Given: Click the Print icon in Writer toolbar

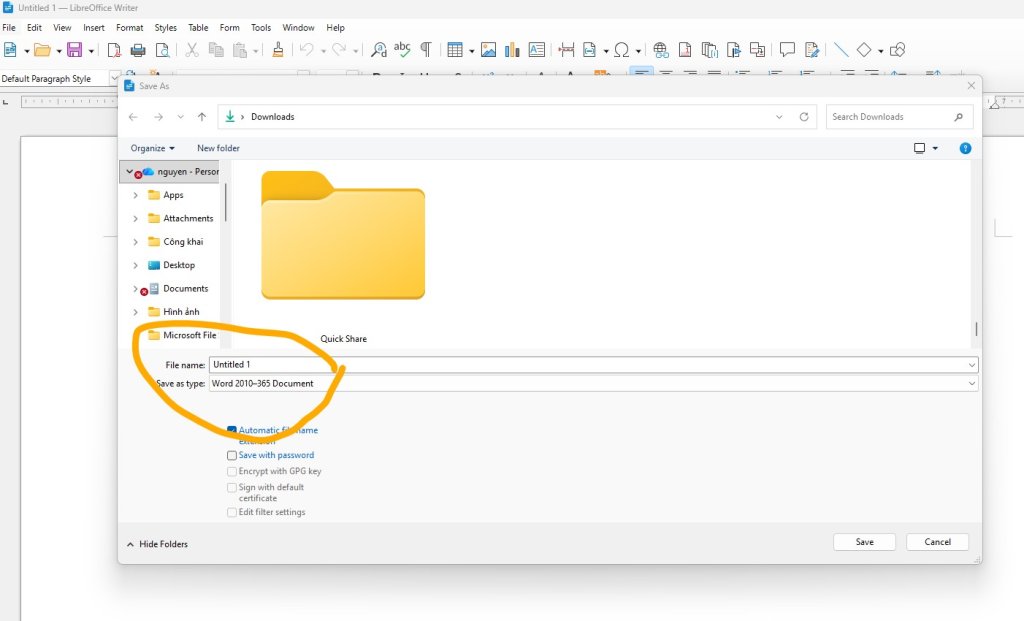Looking at the screenshot, I should click(138, 50).
